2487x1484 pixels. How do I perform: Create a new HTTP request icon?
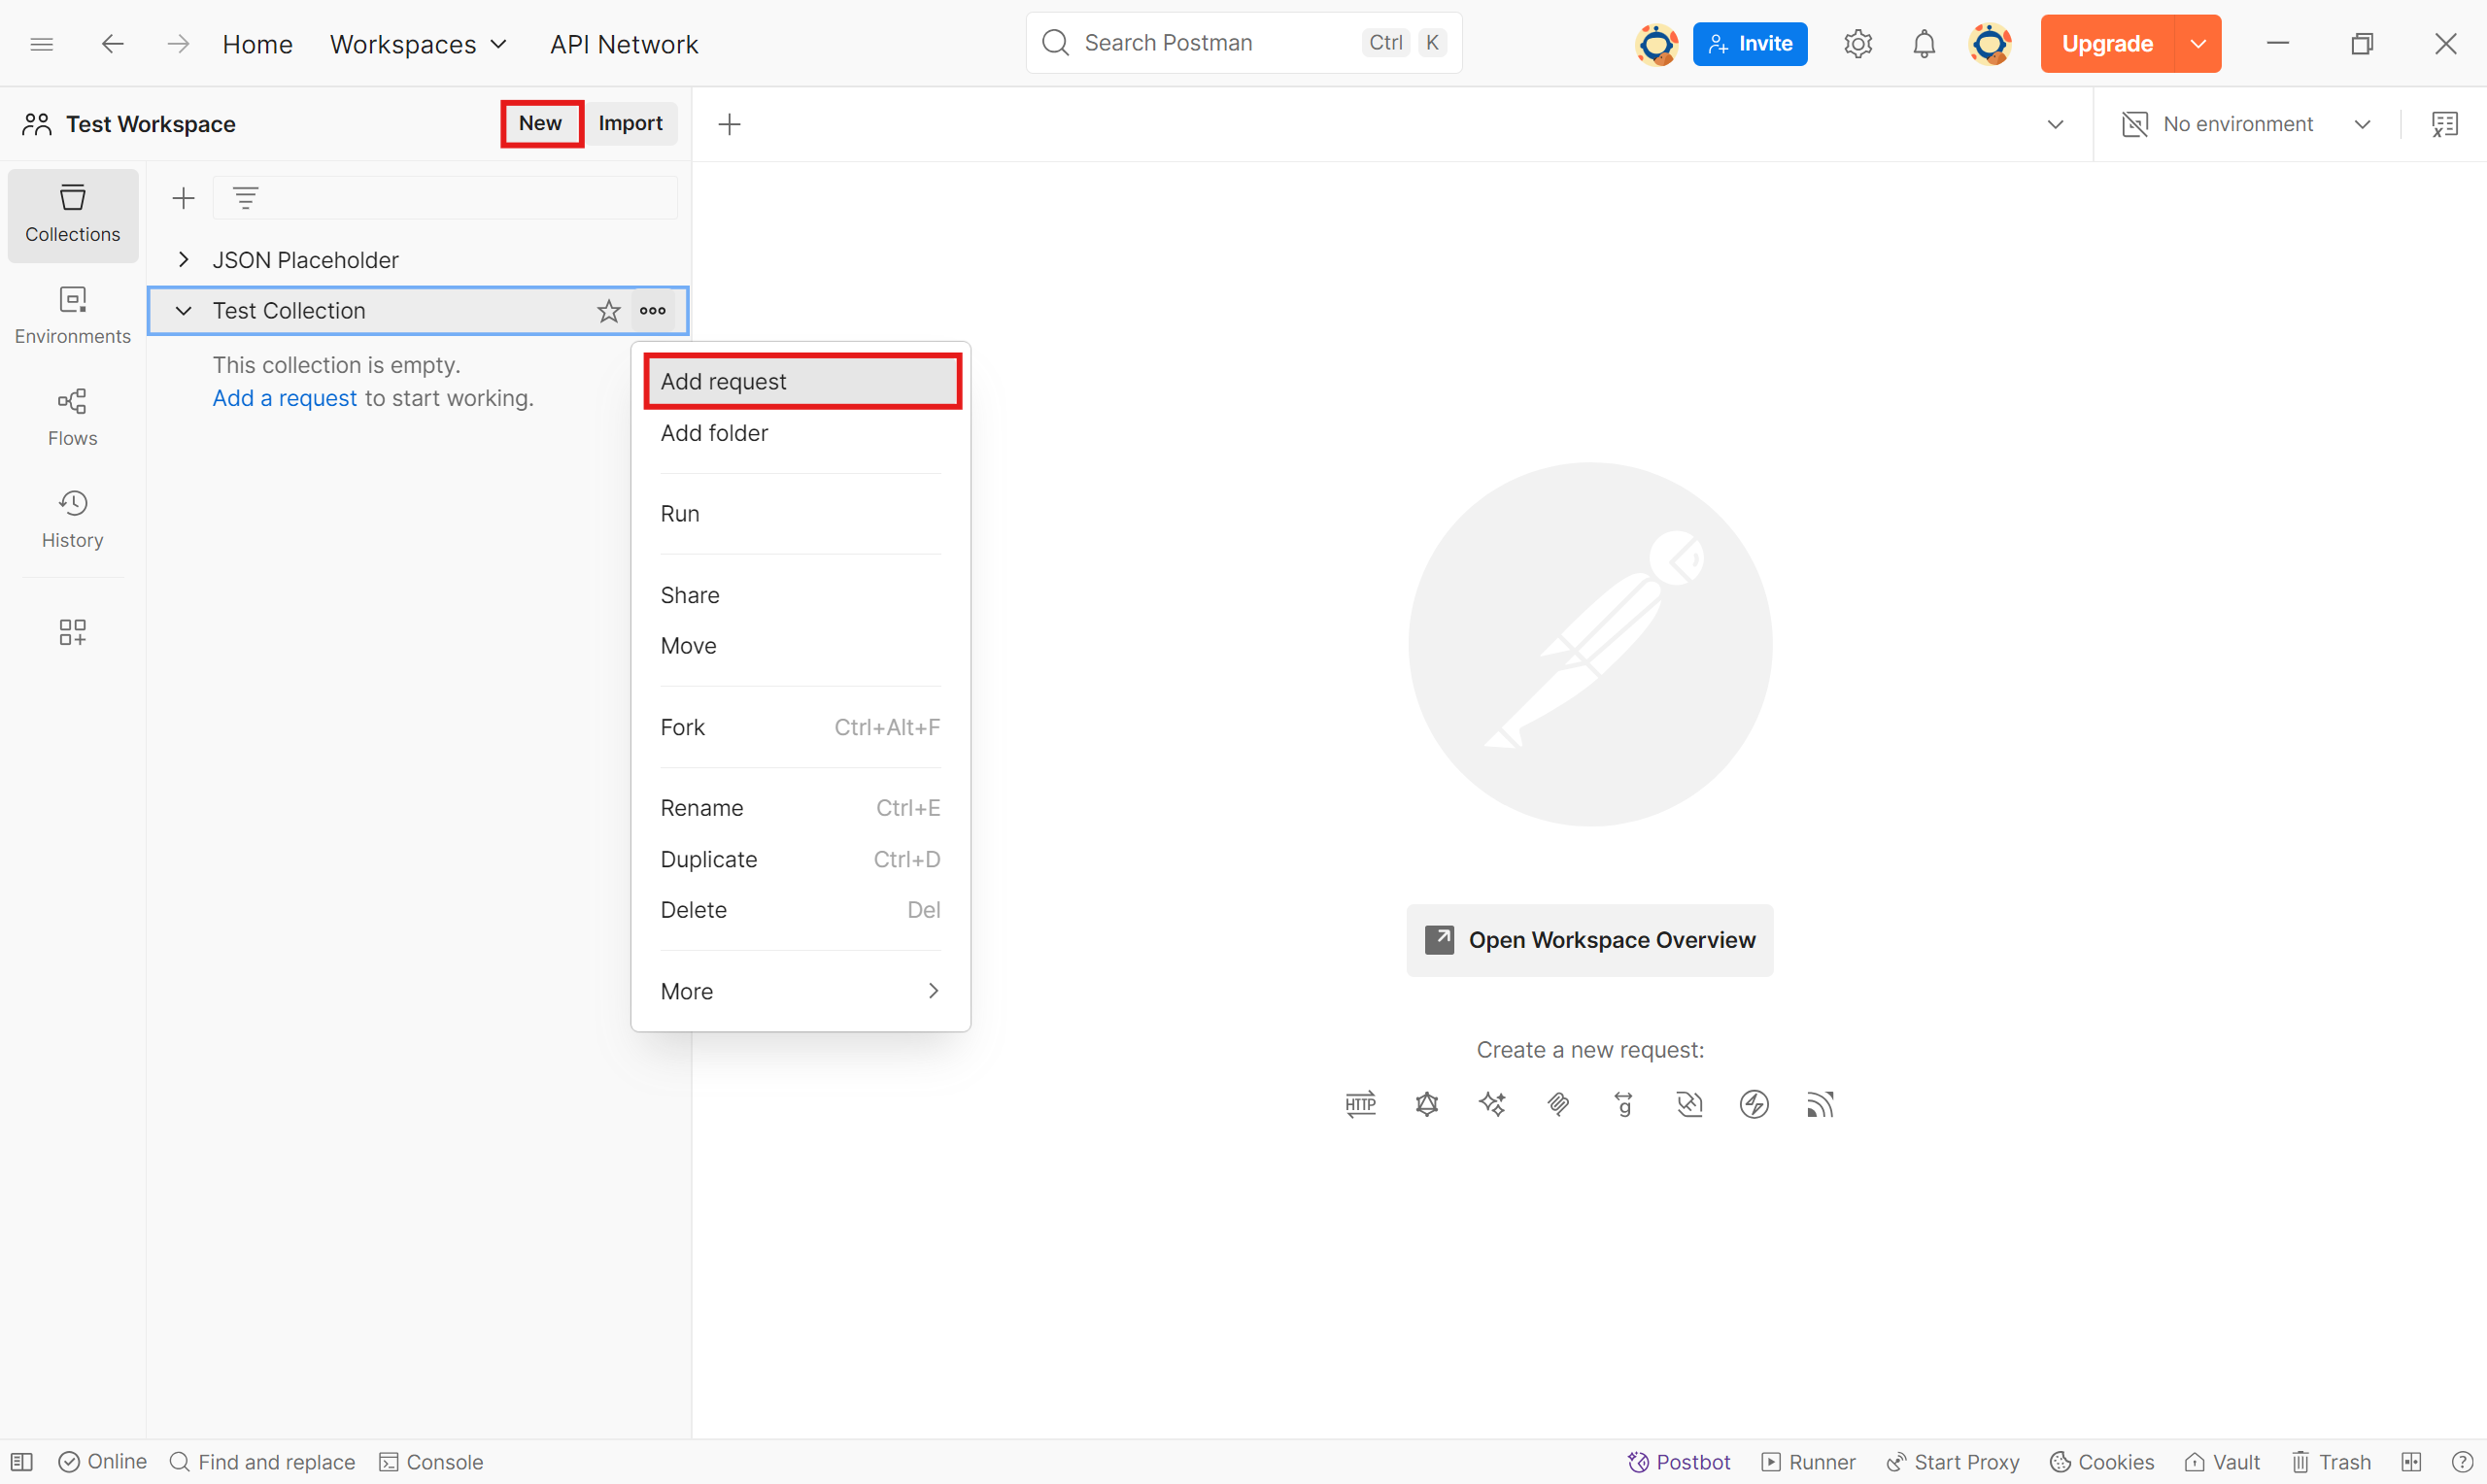[1361, 1104]
